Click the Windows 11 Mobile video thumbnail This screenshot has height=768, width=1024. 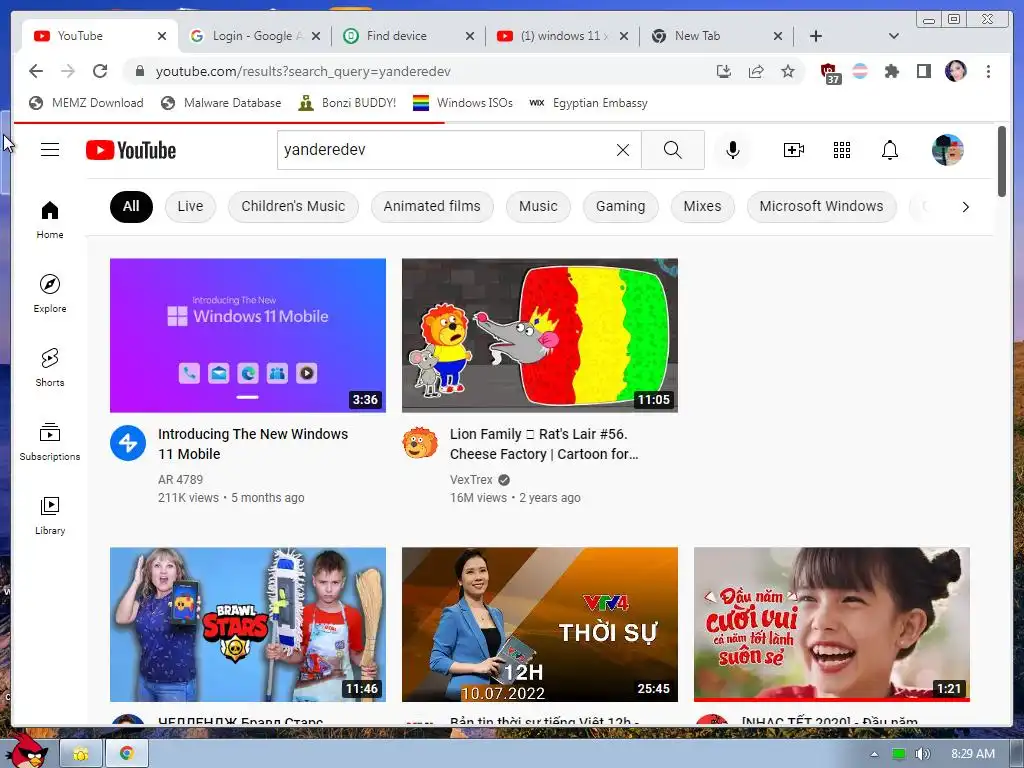(x=248, y=336)
